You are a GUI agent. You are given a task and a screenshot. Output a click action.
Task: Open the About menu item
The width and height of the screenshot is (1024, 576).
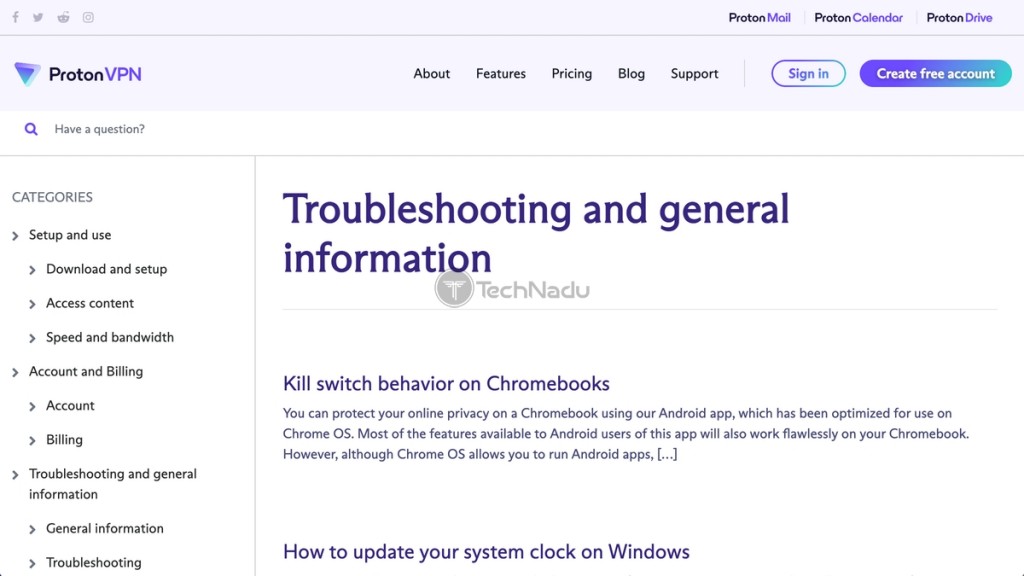click(432, 74)
